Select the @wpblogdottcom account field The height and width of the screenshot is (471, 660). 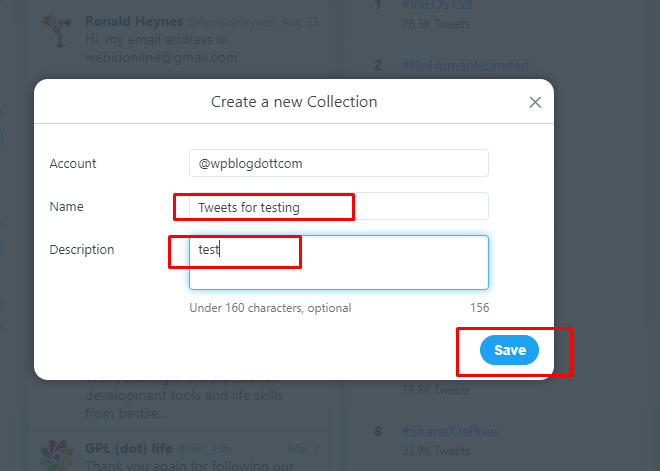pos(339,163)
